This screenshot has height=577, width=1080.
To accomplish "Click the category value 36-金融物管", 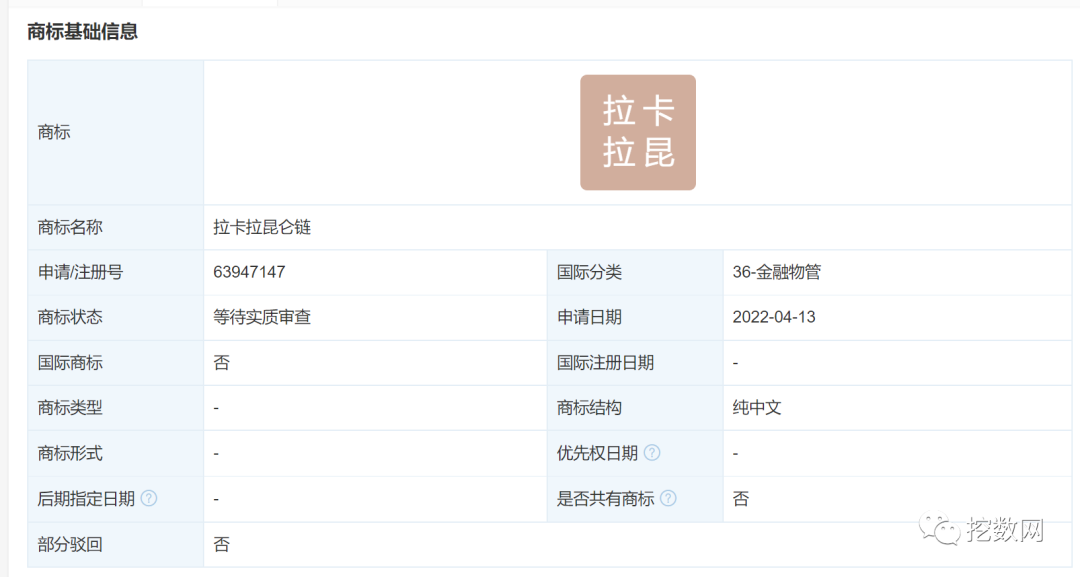I will [778, 272].
